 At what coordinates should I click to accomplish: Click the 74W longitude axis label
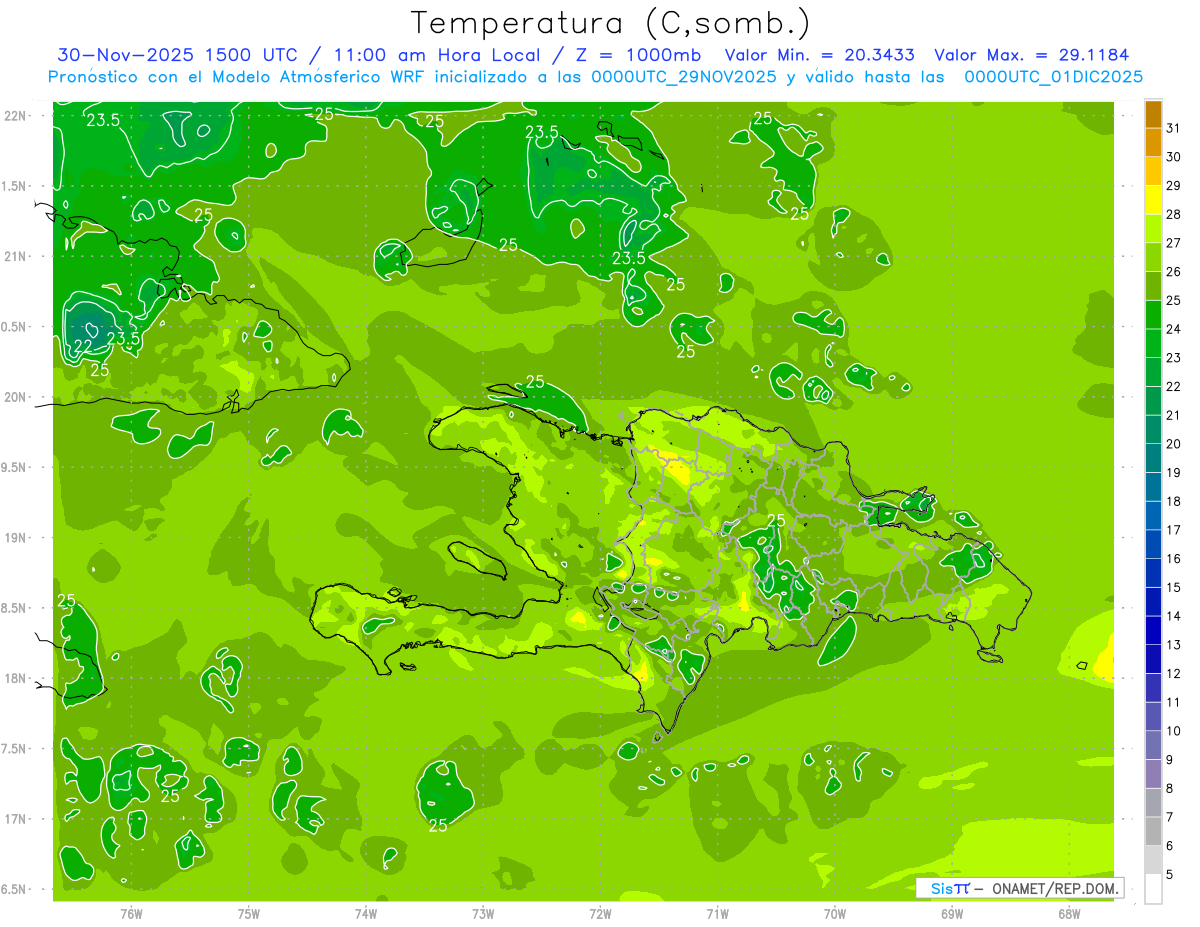point(365,914)
